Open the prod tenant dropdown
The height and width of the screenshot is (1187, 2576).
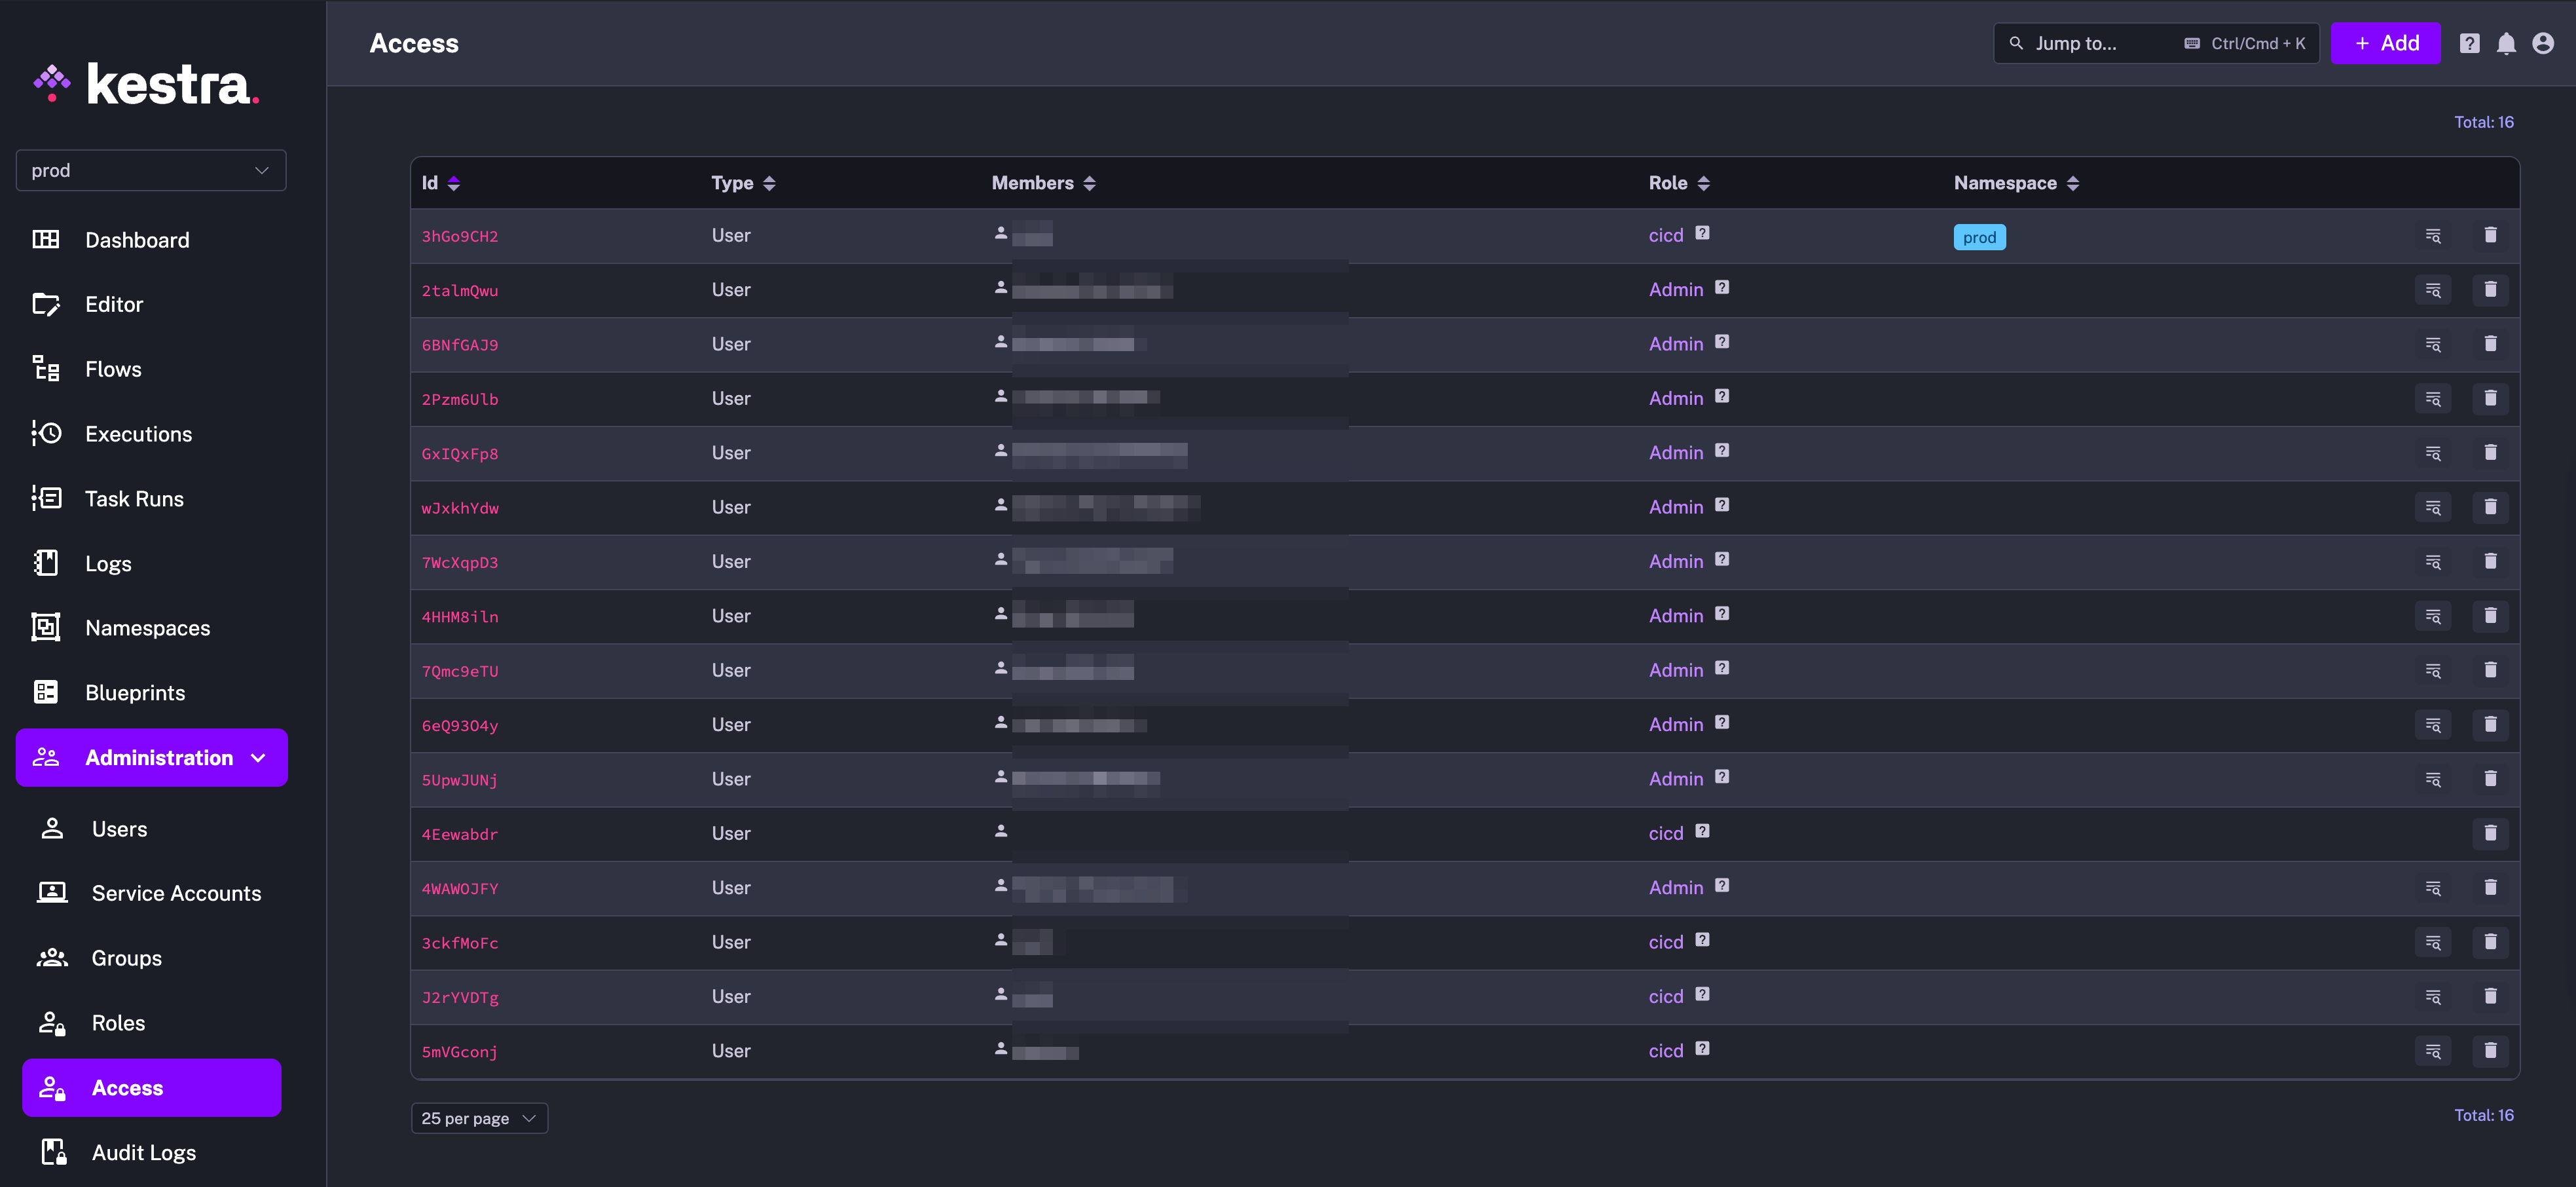pos(151,170)
